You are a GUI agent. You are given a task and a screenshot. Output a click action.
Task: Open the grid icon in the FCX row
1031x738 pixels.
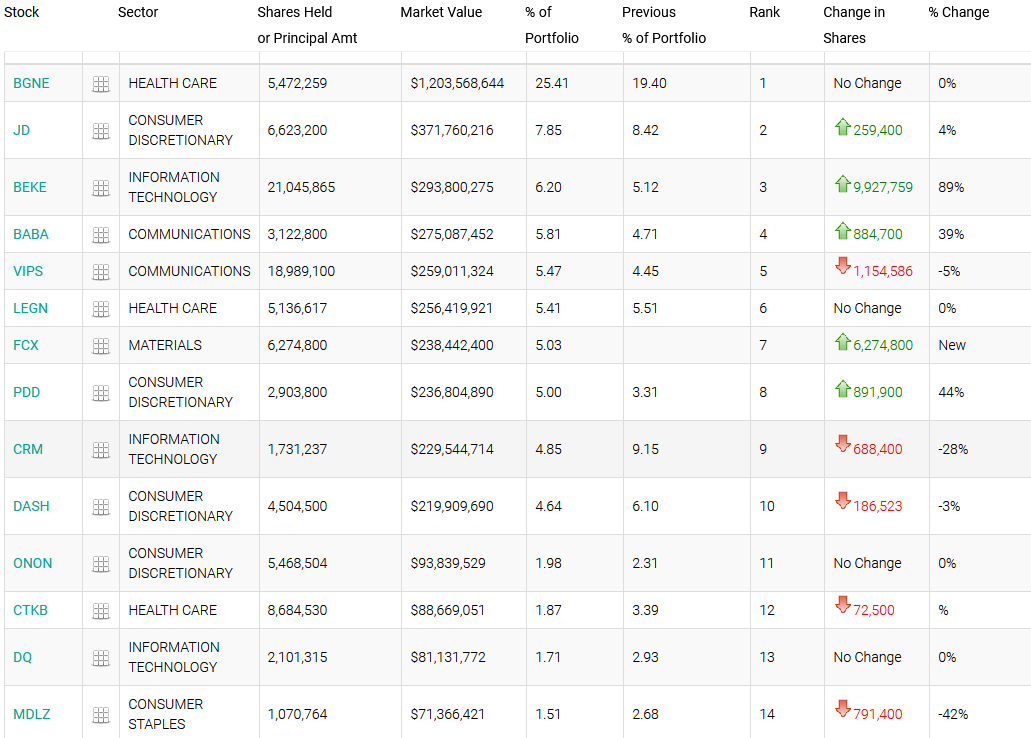101,345
